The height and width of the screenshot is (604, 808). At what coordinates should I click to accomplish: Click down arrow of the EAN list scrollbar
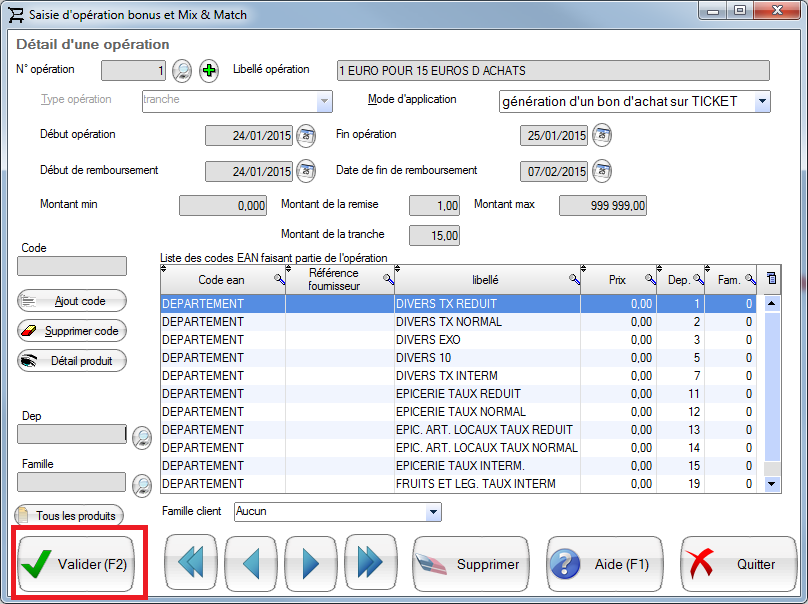[x=771, y=483]
